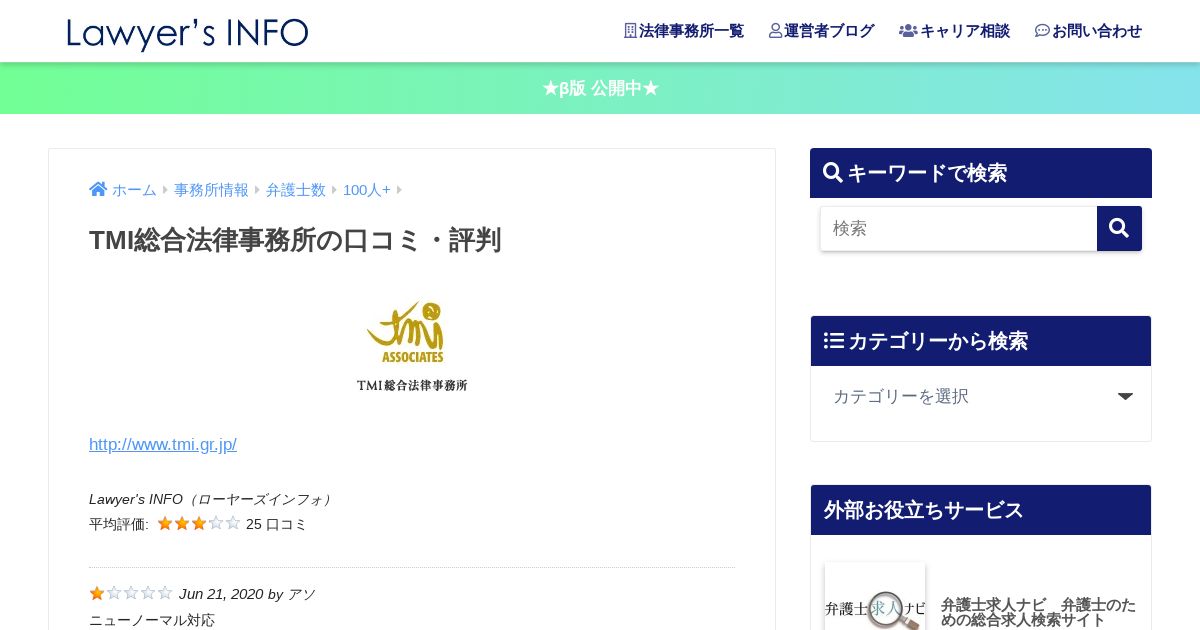The image size is (1200, 630).
Task: Open the 100人+ breadcrumb link
Action: tap(367, 190)
